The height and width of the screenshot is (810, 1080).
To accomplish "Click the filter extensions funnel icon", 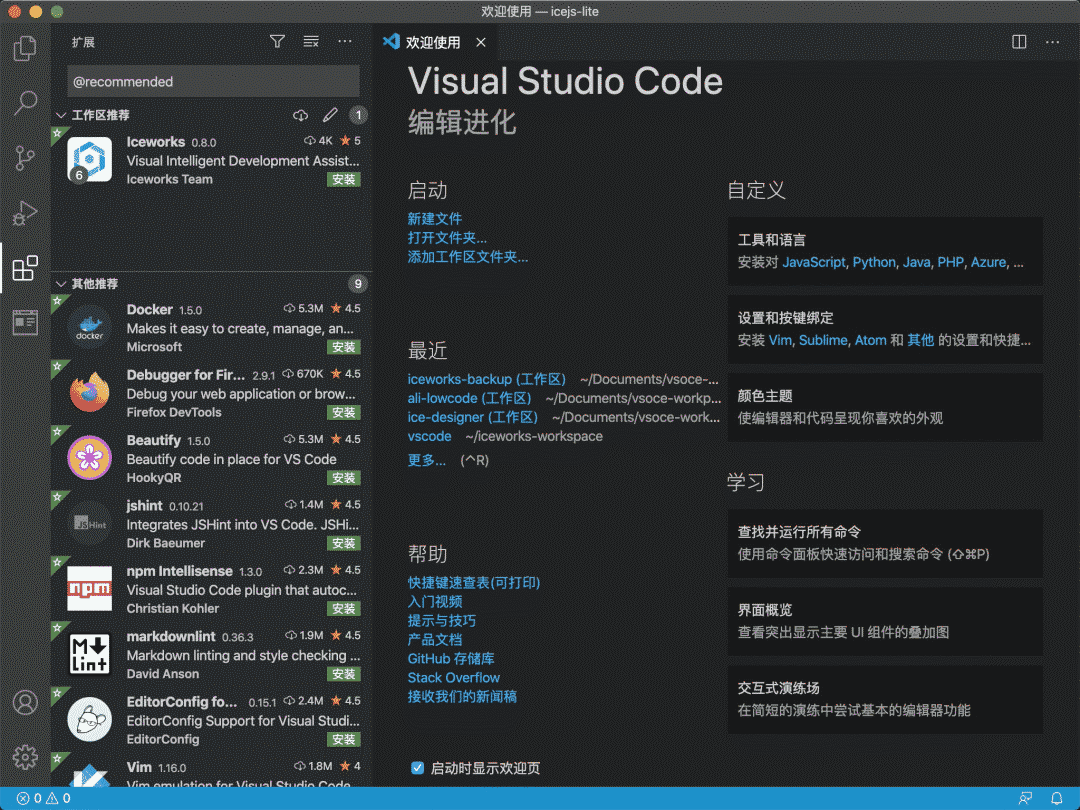I will click(277, 41).
